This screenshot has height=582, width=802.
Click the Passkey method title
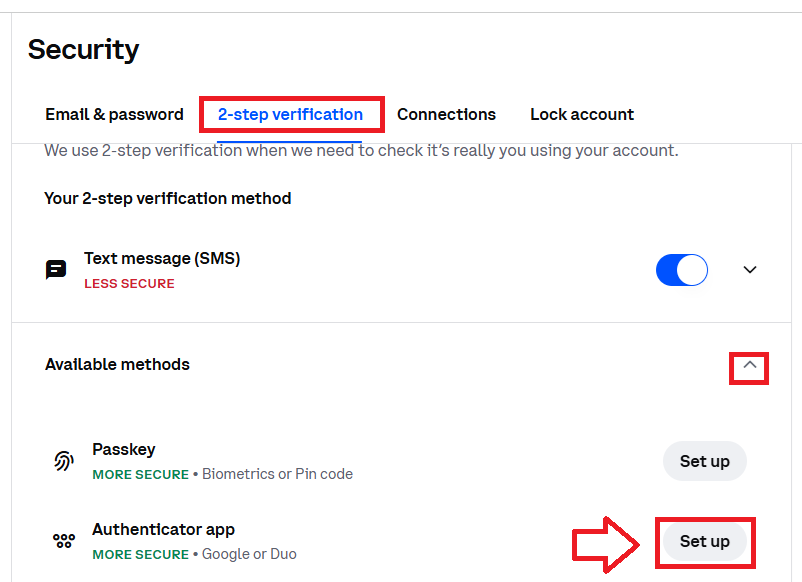(124, 449)
